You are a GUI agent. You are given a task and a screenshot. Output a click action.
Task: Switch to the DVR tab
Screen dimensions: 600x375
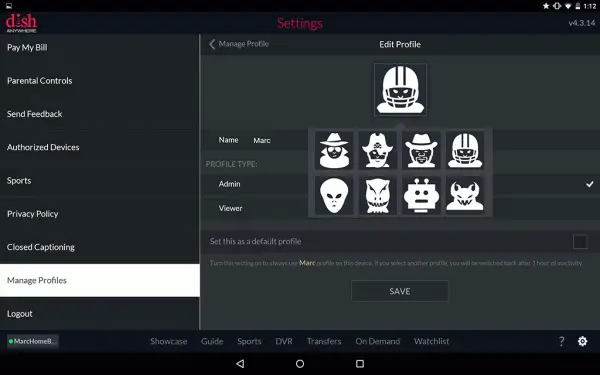point(284,341)
